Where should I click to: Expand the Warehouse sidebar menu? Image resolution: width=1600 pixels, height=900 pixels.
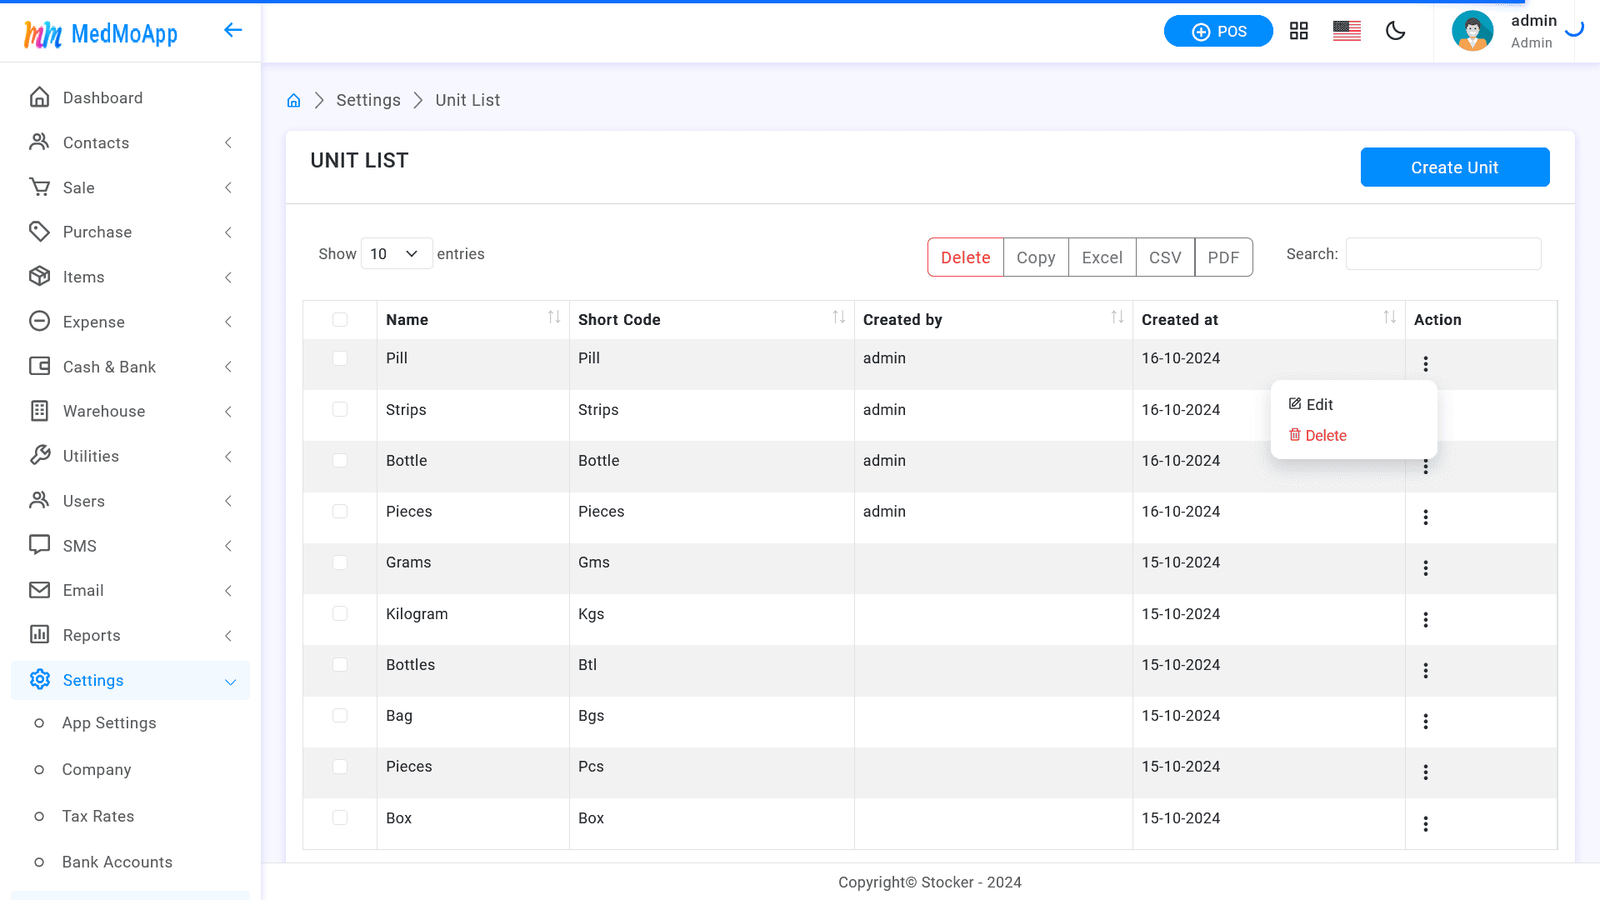(x=130, y=411)
